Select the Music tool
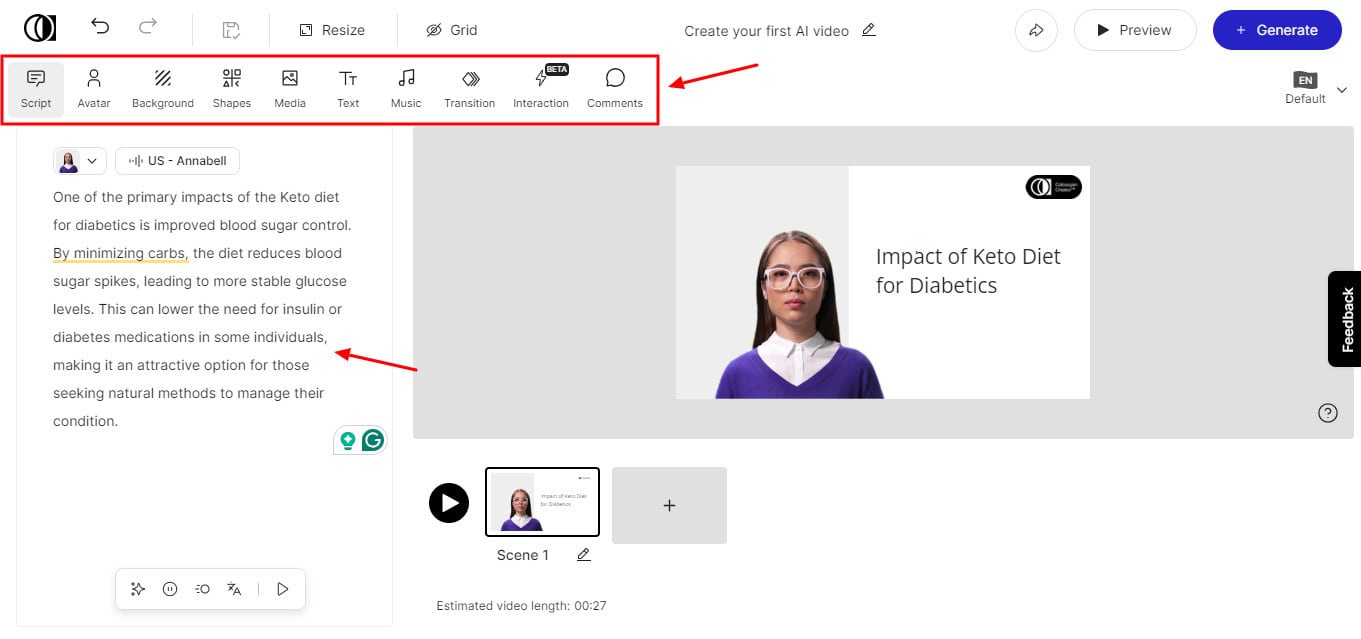 [x=406, y=88]
